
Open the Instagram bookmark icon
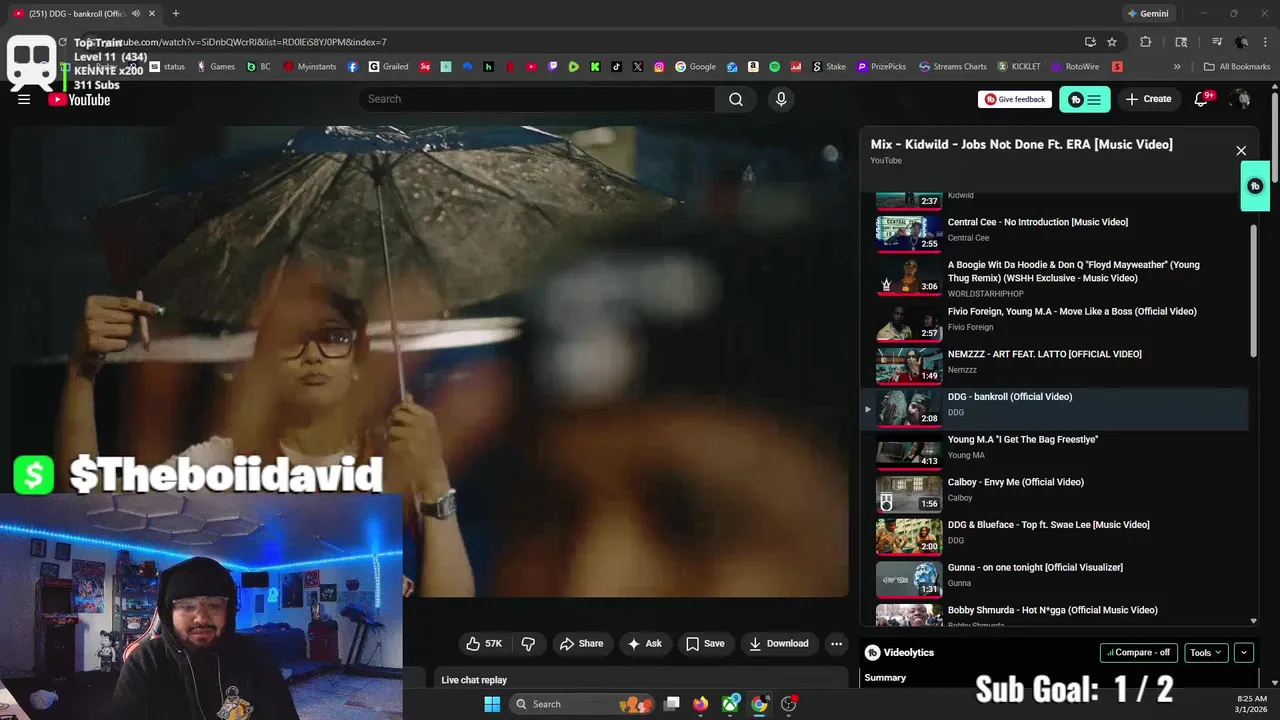coord(659,67)
